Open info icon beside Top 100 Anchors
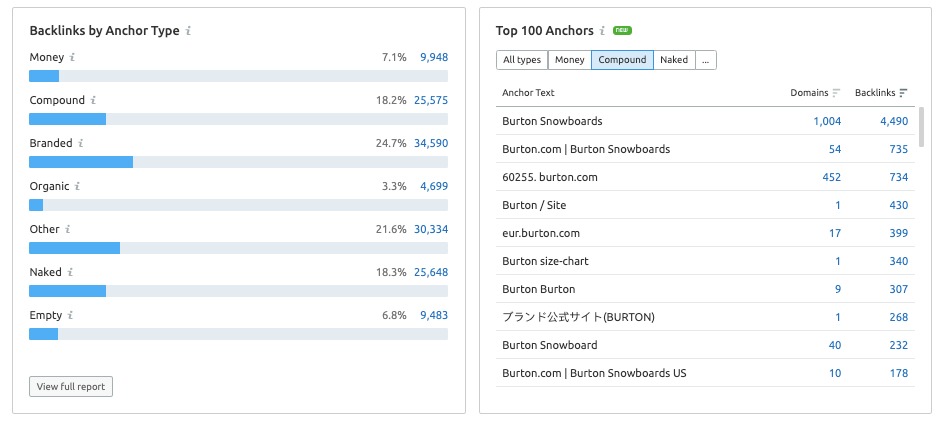Viewport: 951px width, 424px height. tap(602, 31)
